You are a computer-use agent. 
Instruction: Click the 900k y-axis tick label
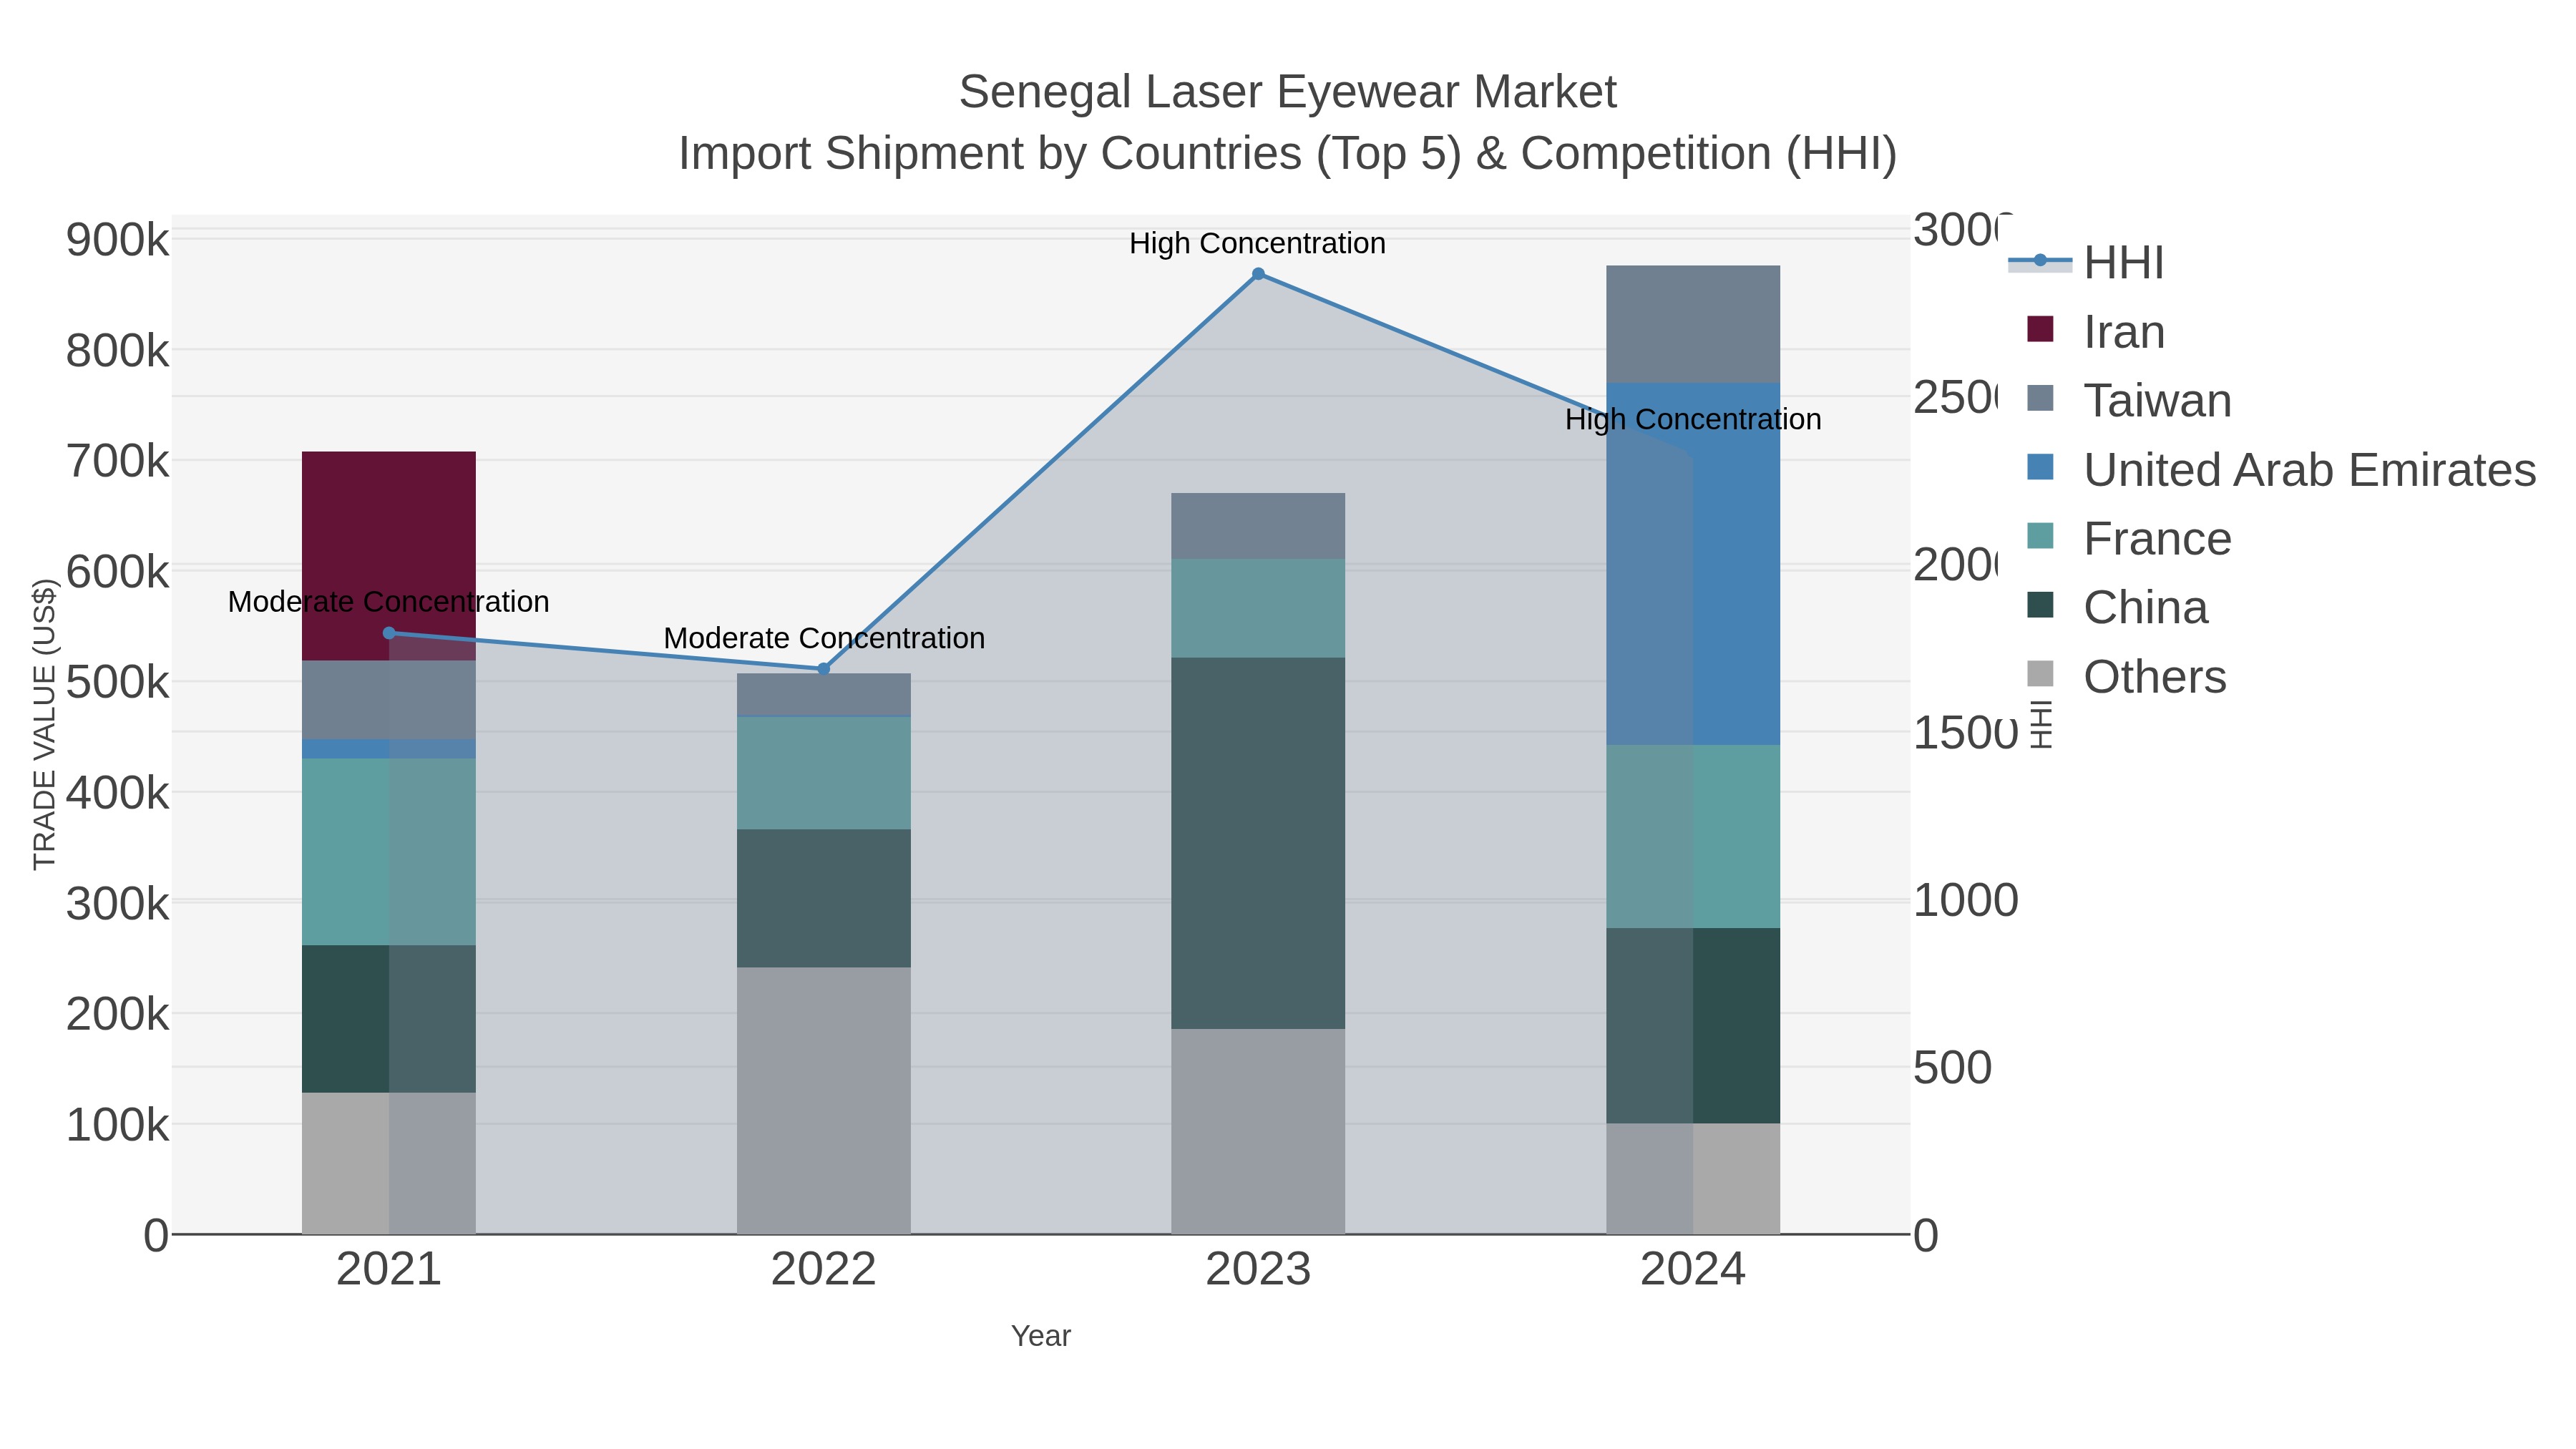[118, 240]
